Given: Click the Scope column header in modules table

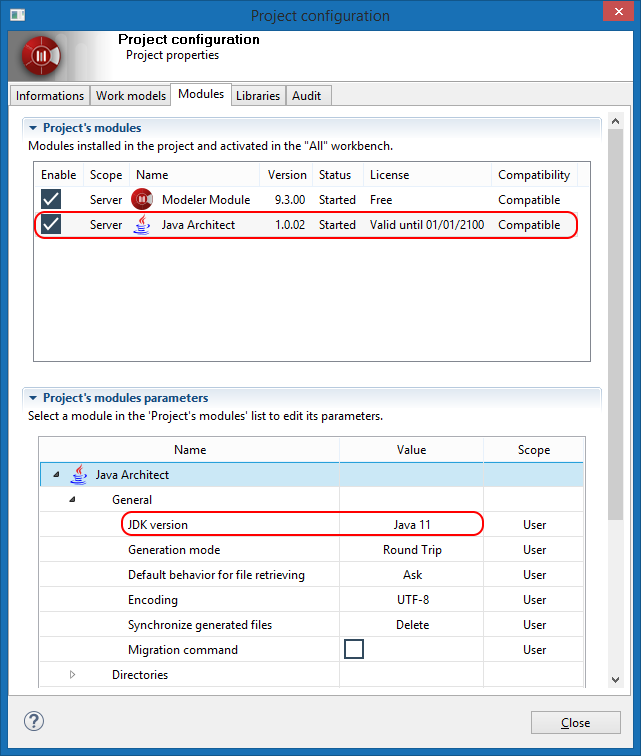Looking at the screenshot, I should [x=106, y=175].
